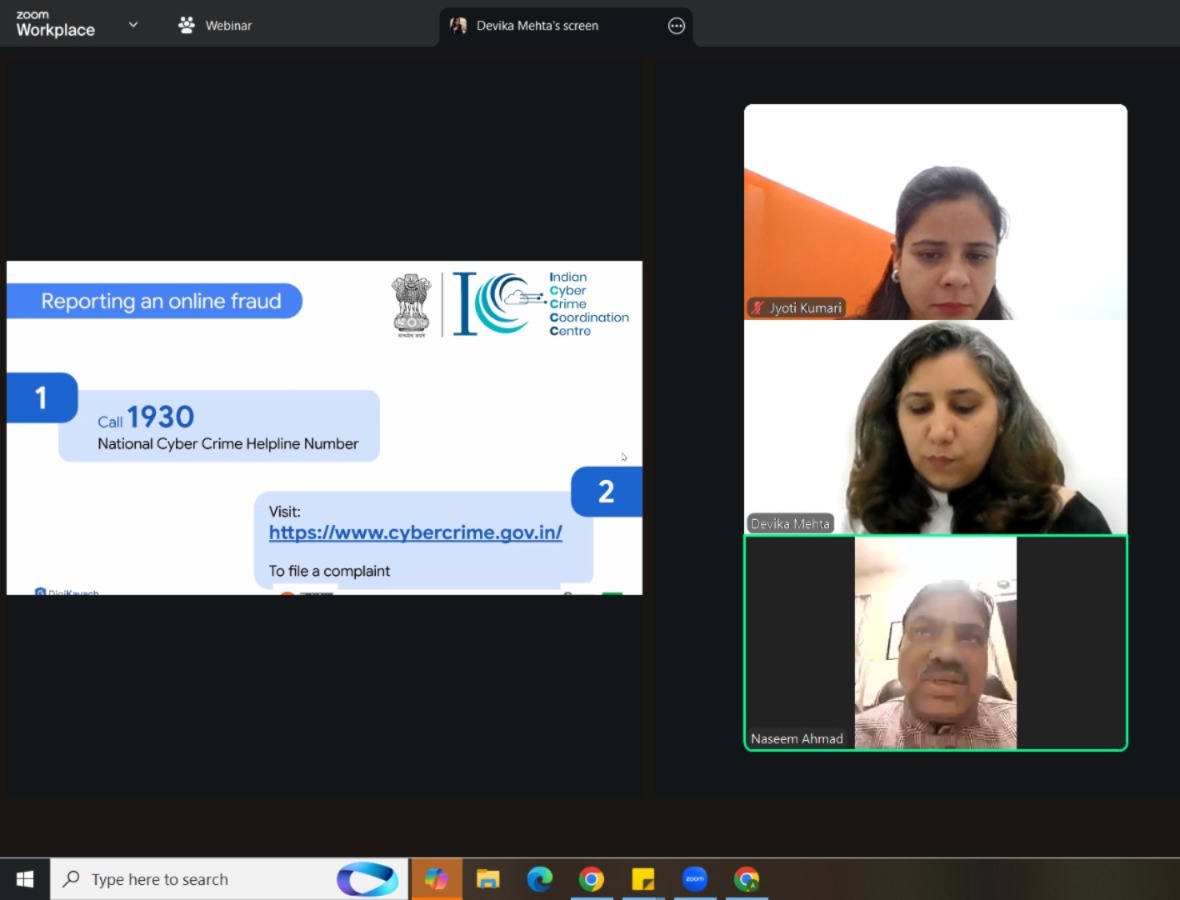Select Devika Mehta's video tile

tap(935, 427)
